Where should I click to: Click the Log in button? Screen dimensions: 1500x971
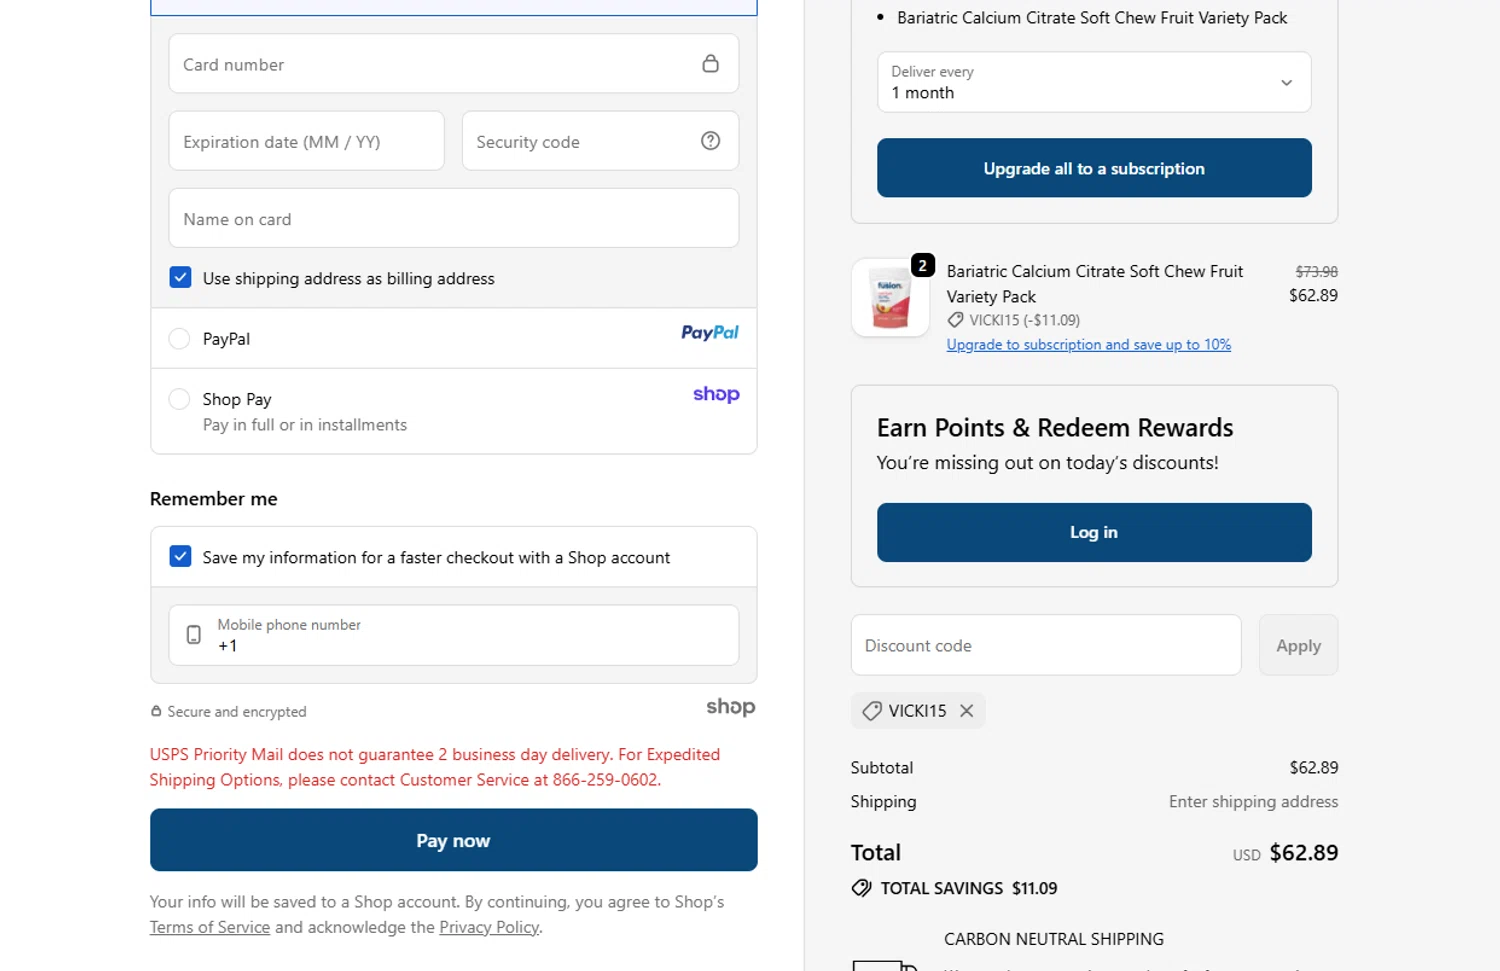1094,532
